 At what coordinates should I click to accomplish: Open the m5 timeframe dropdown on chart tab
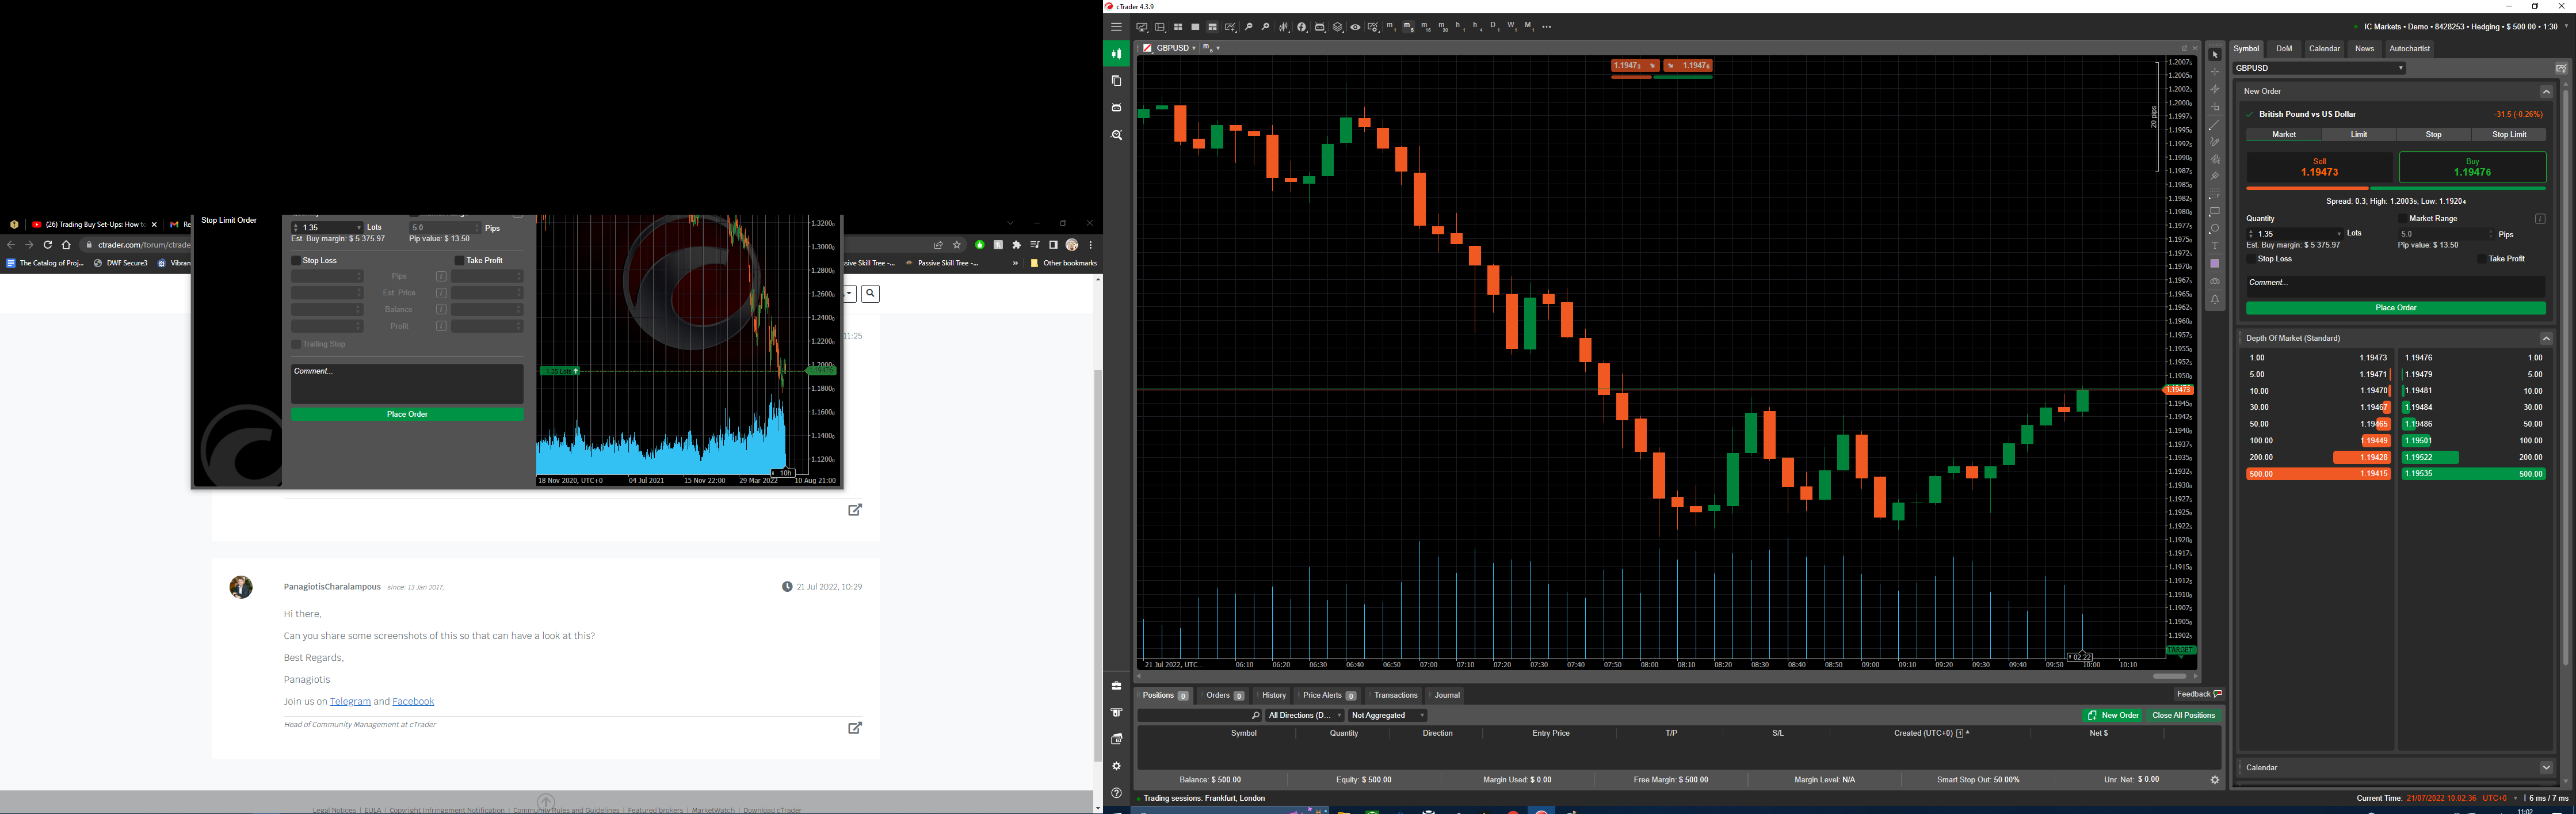point(1212,48)
